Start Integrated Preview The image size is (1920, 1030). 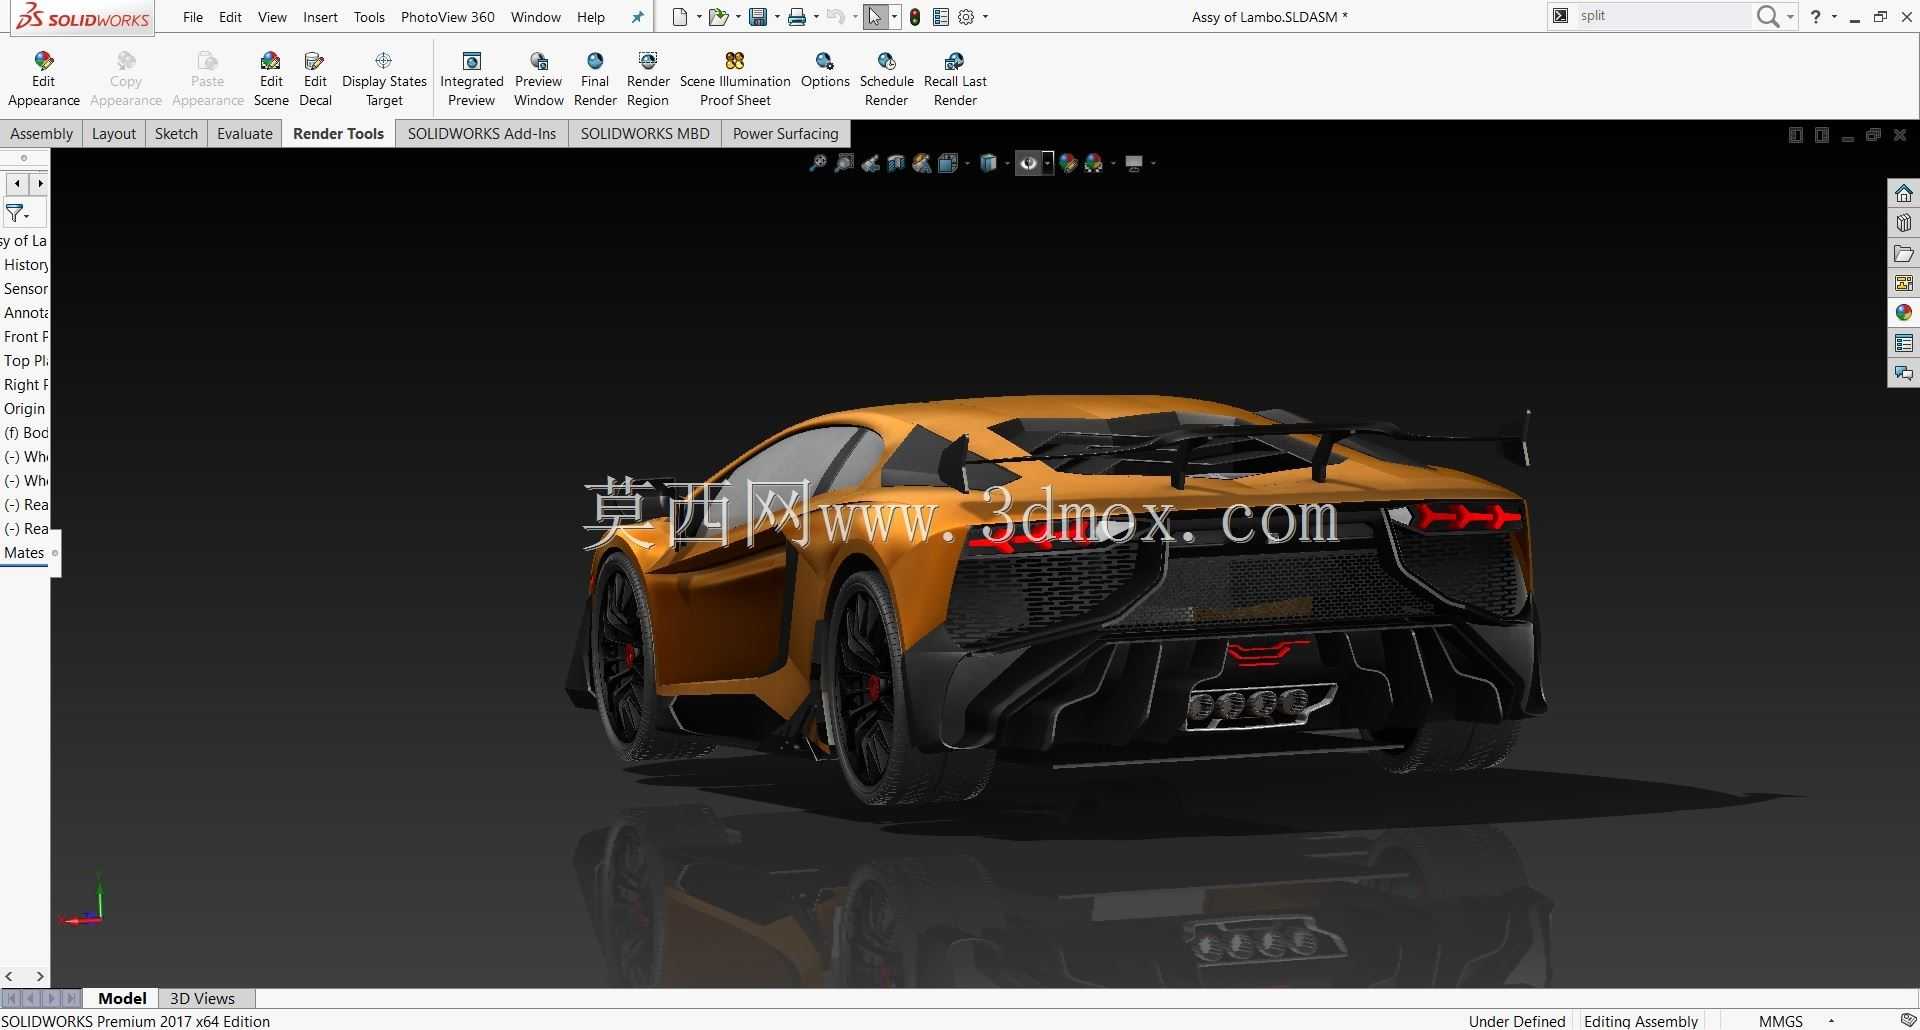tap(472, 79)
